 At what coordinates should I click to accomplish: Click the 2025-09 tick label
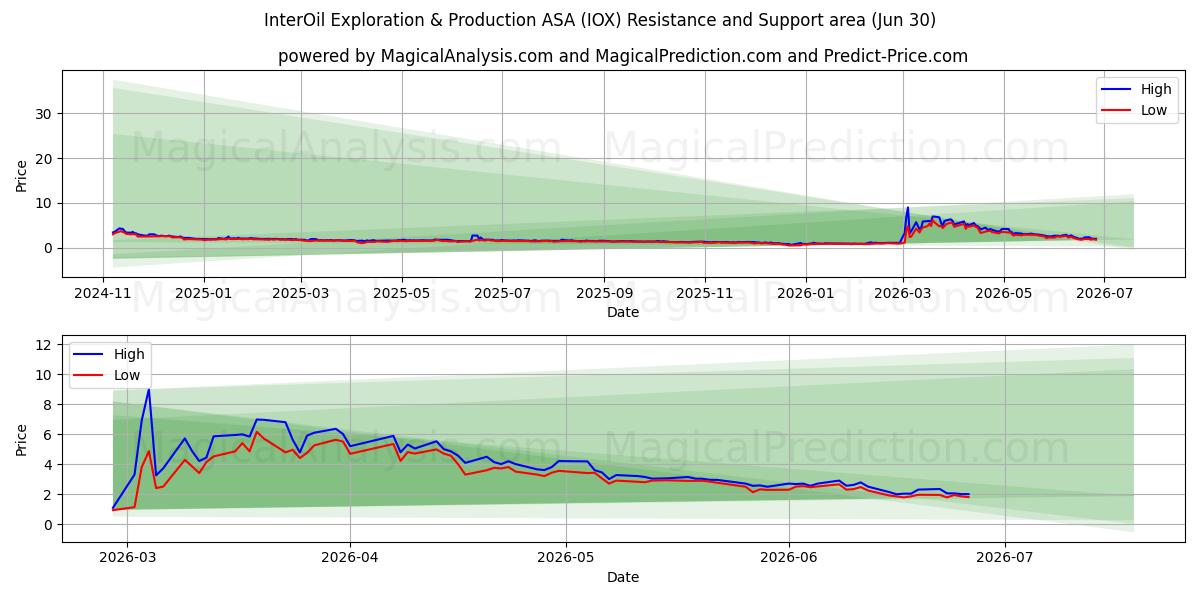click(x=604, y=293)
